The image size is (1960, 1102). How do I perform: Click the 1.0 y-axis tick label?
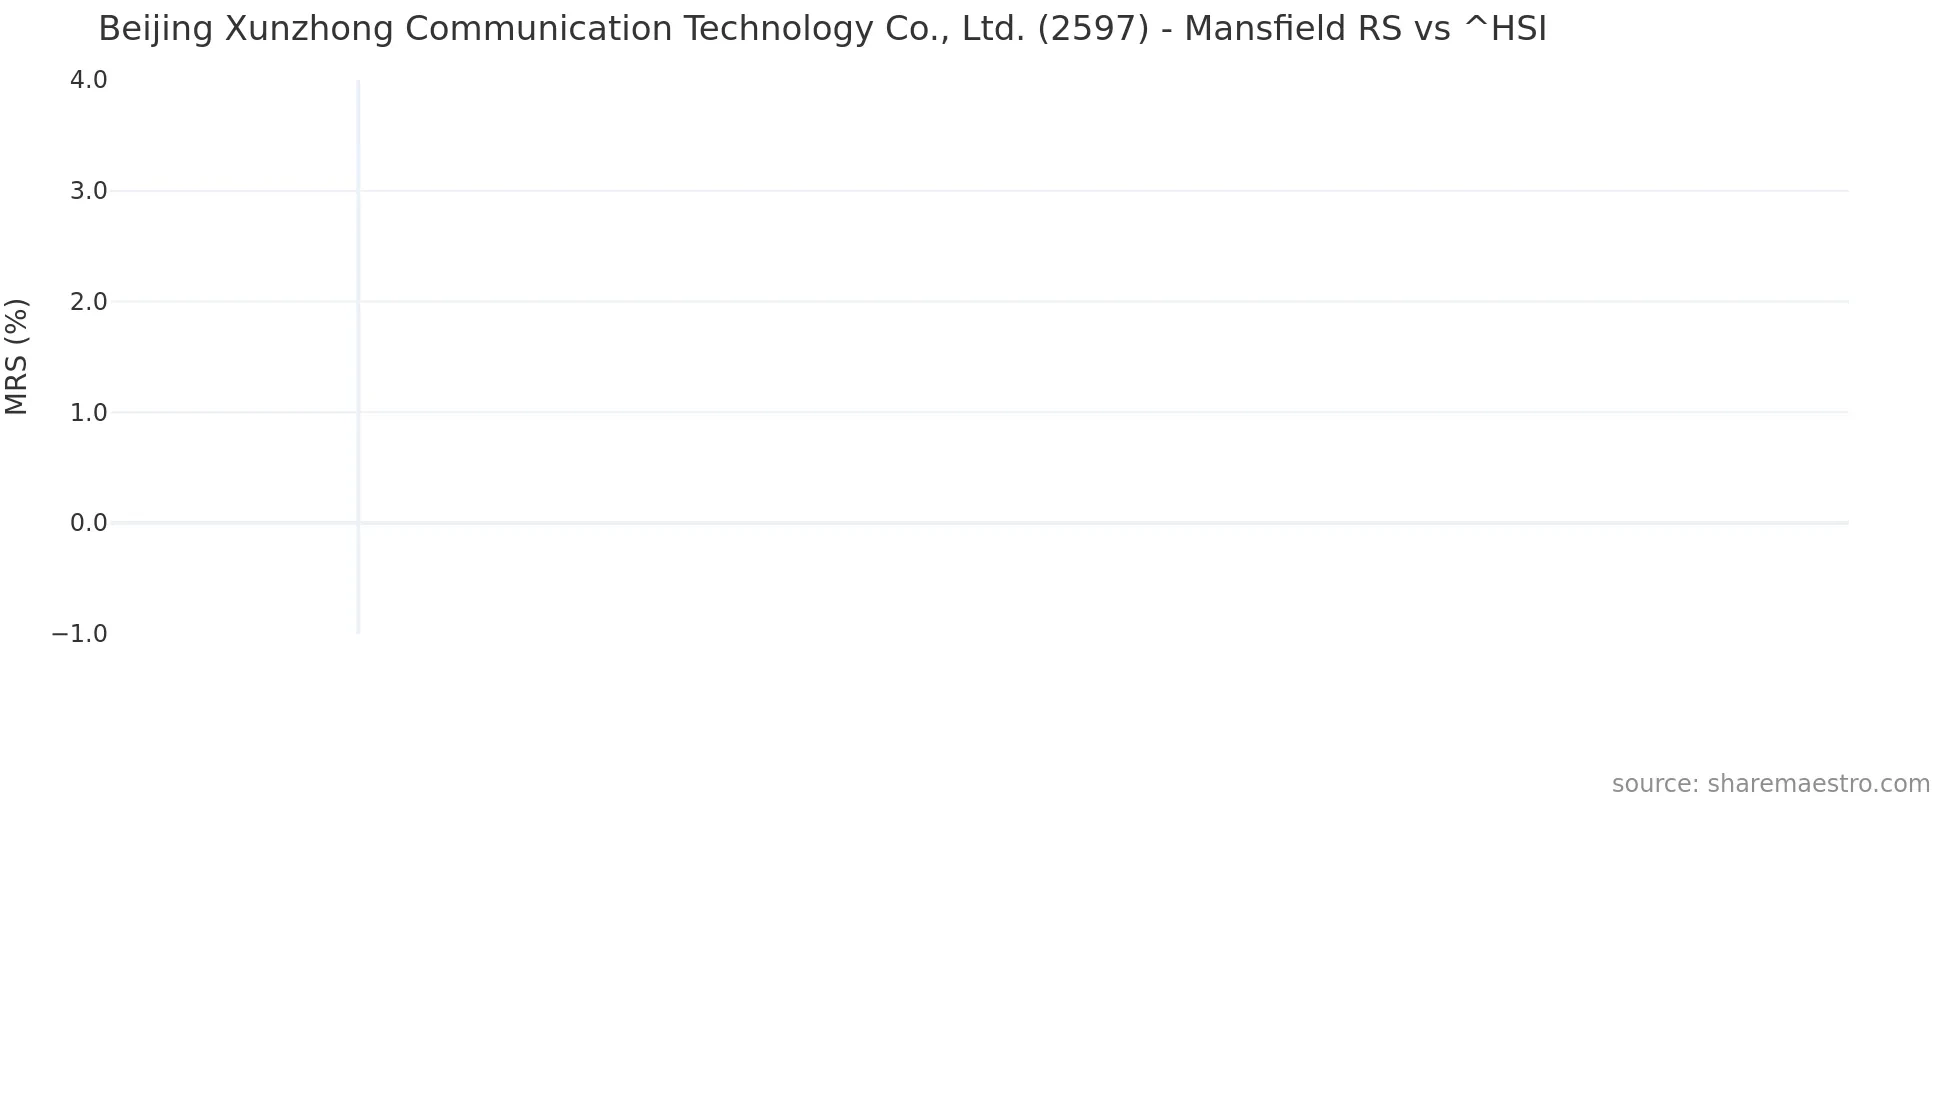88,412
